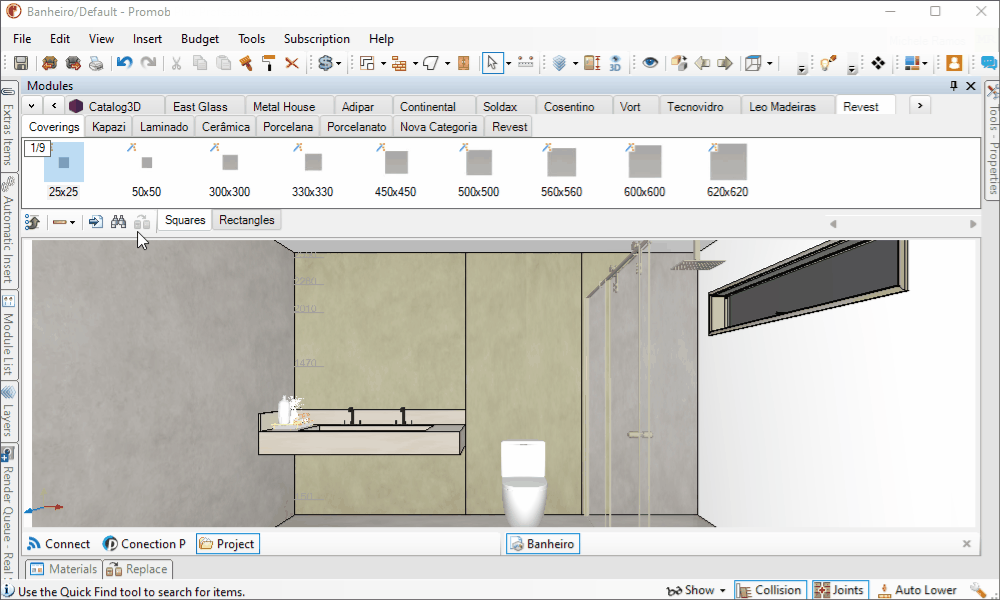Viewport: 1000px width, 600px height.
Task: Open the catalog list dropdown chevron
Action: click(x=31, y=105)
